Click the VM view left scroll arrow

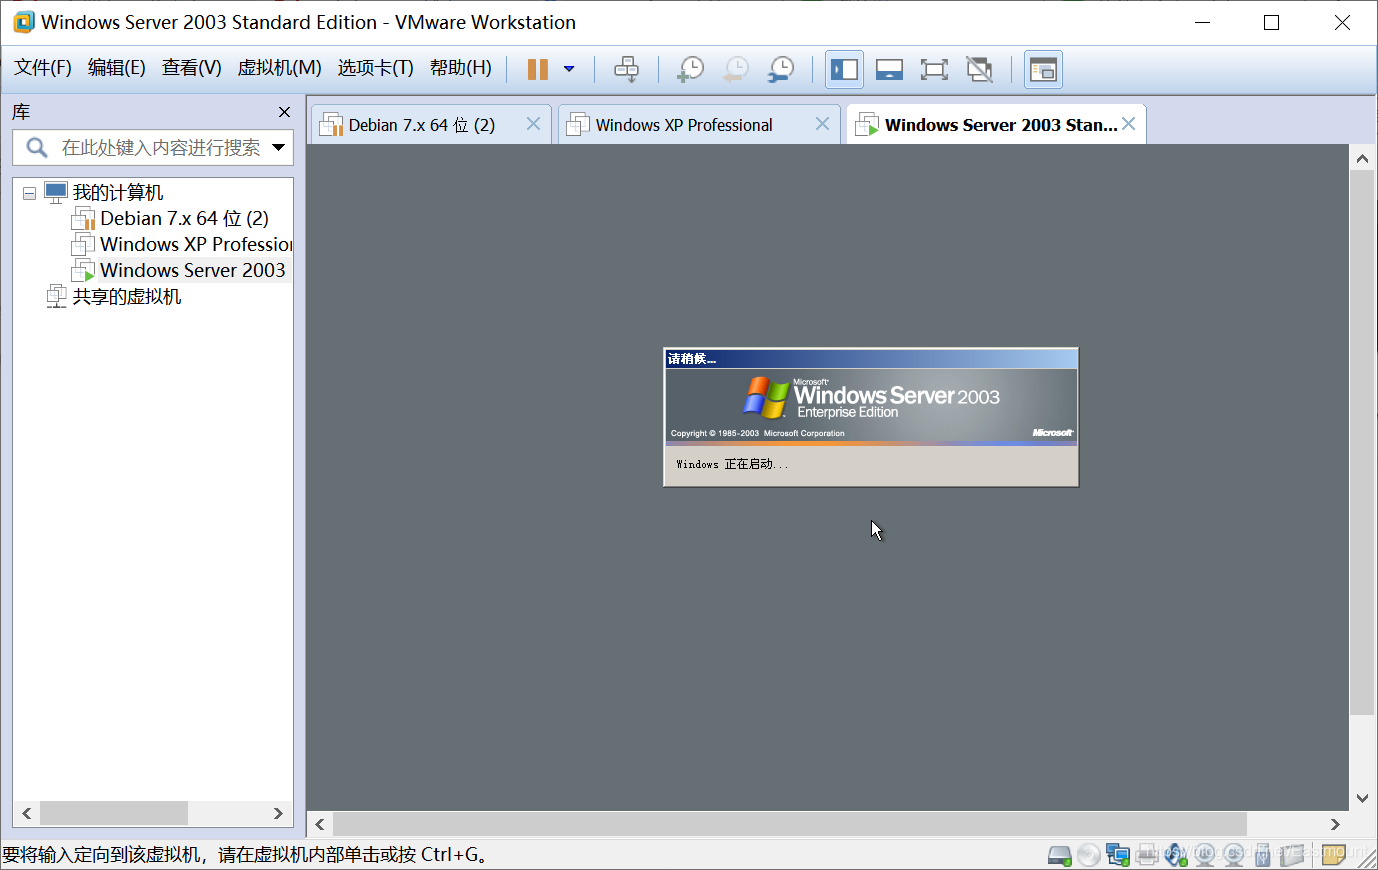(x=320, y=824)
